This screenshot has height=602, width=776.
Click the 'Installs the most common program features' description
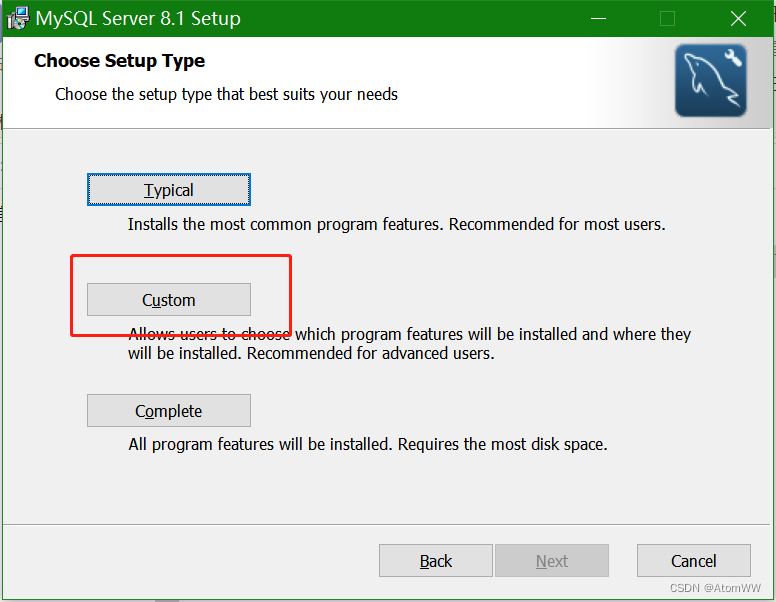pos(396,224)
